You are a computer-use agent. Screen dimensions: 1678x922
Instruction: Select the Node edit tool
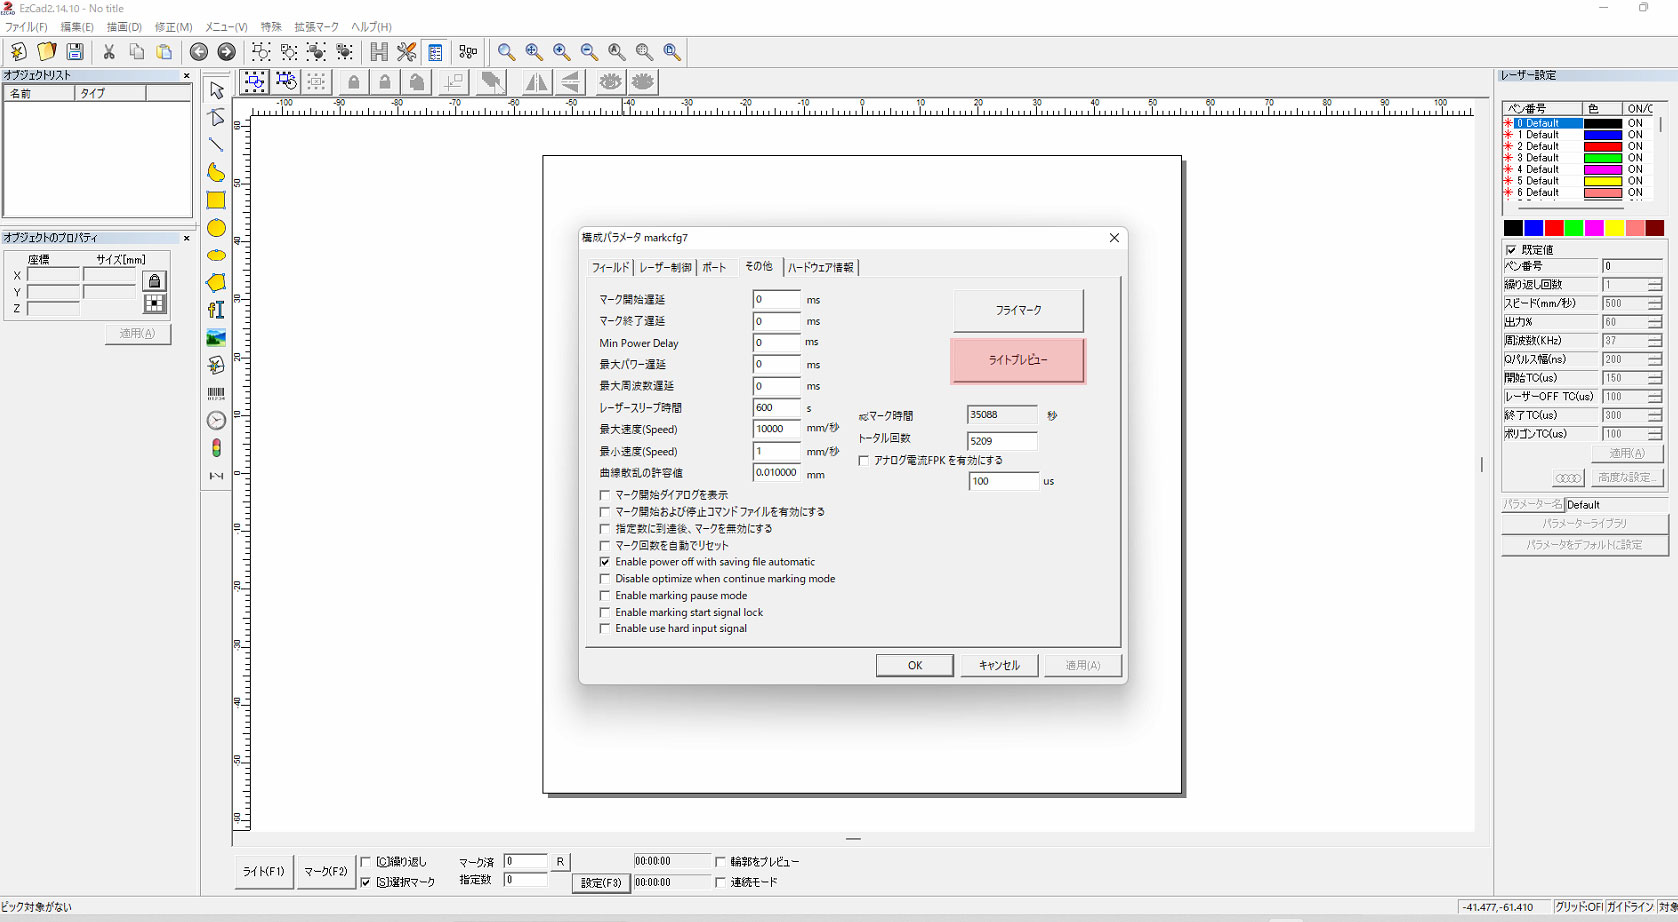(x=216, y=118)
